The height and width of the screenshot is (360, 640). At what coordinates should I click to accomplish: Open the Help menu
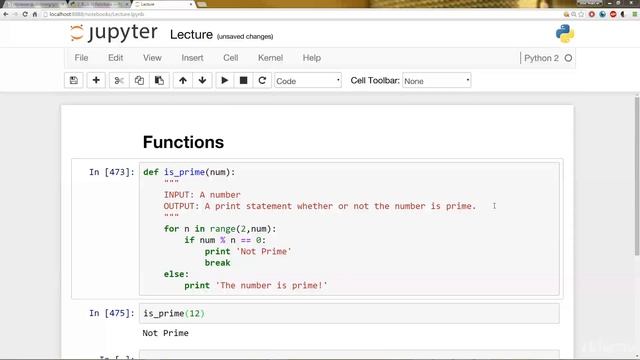311,58
